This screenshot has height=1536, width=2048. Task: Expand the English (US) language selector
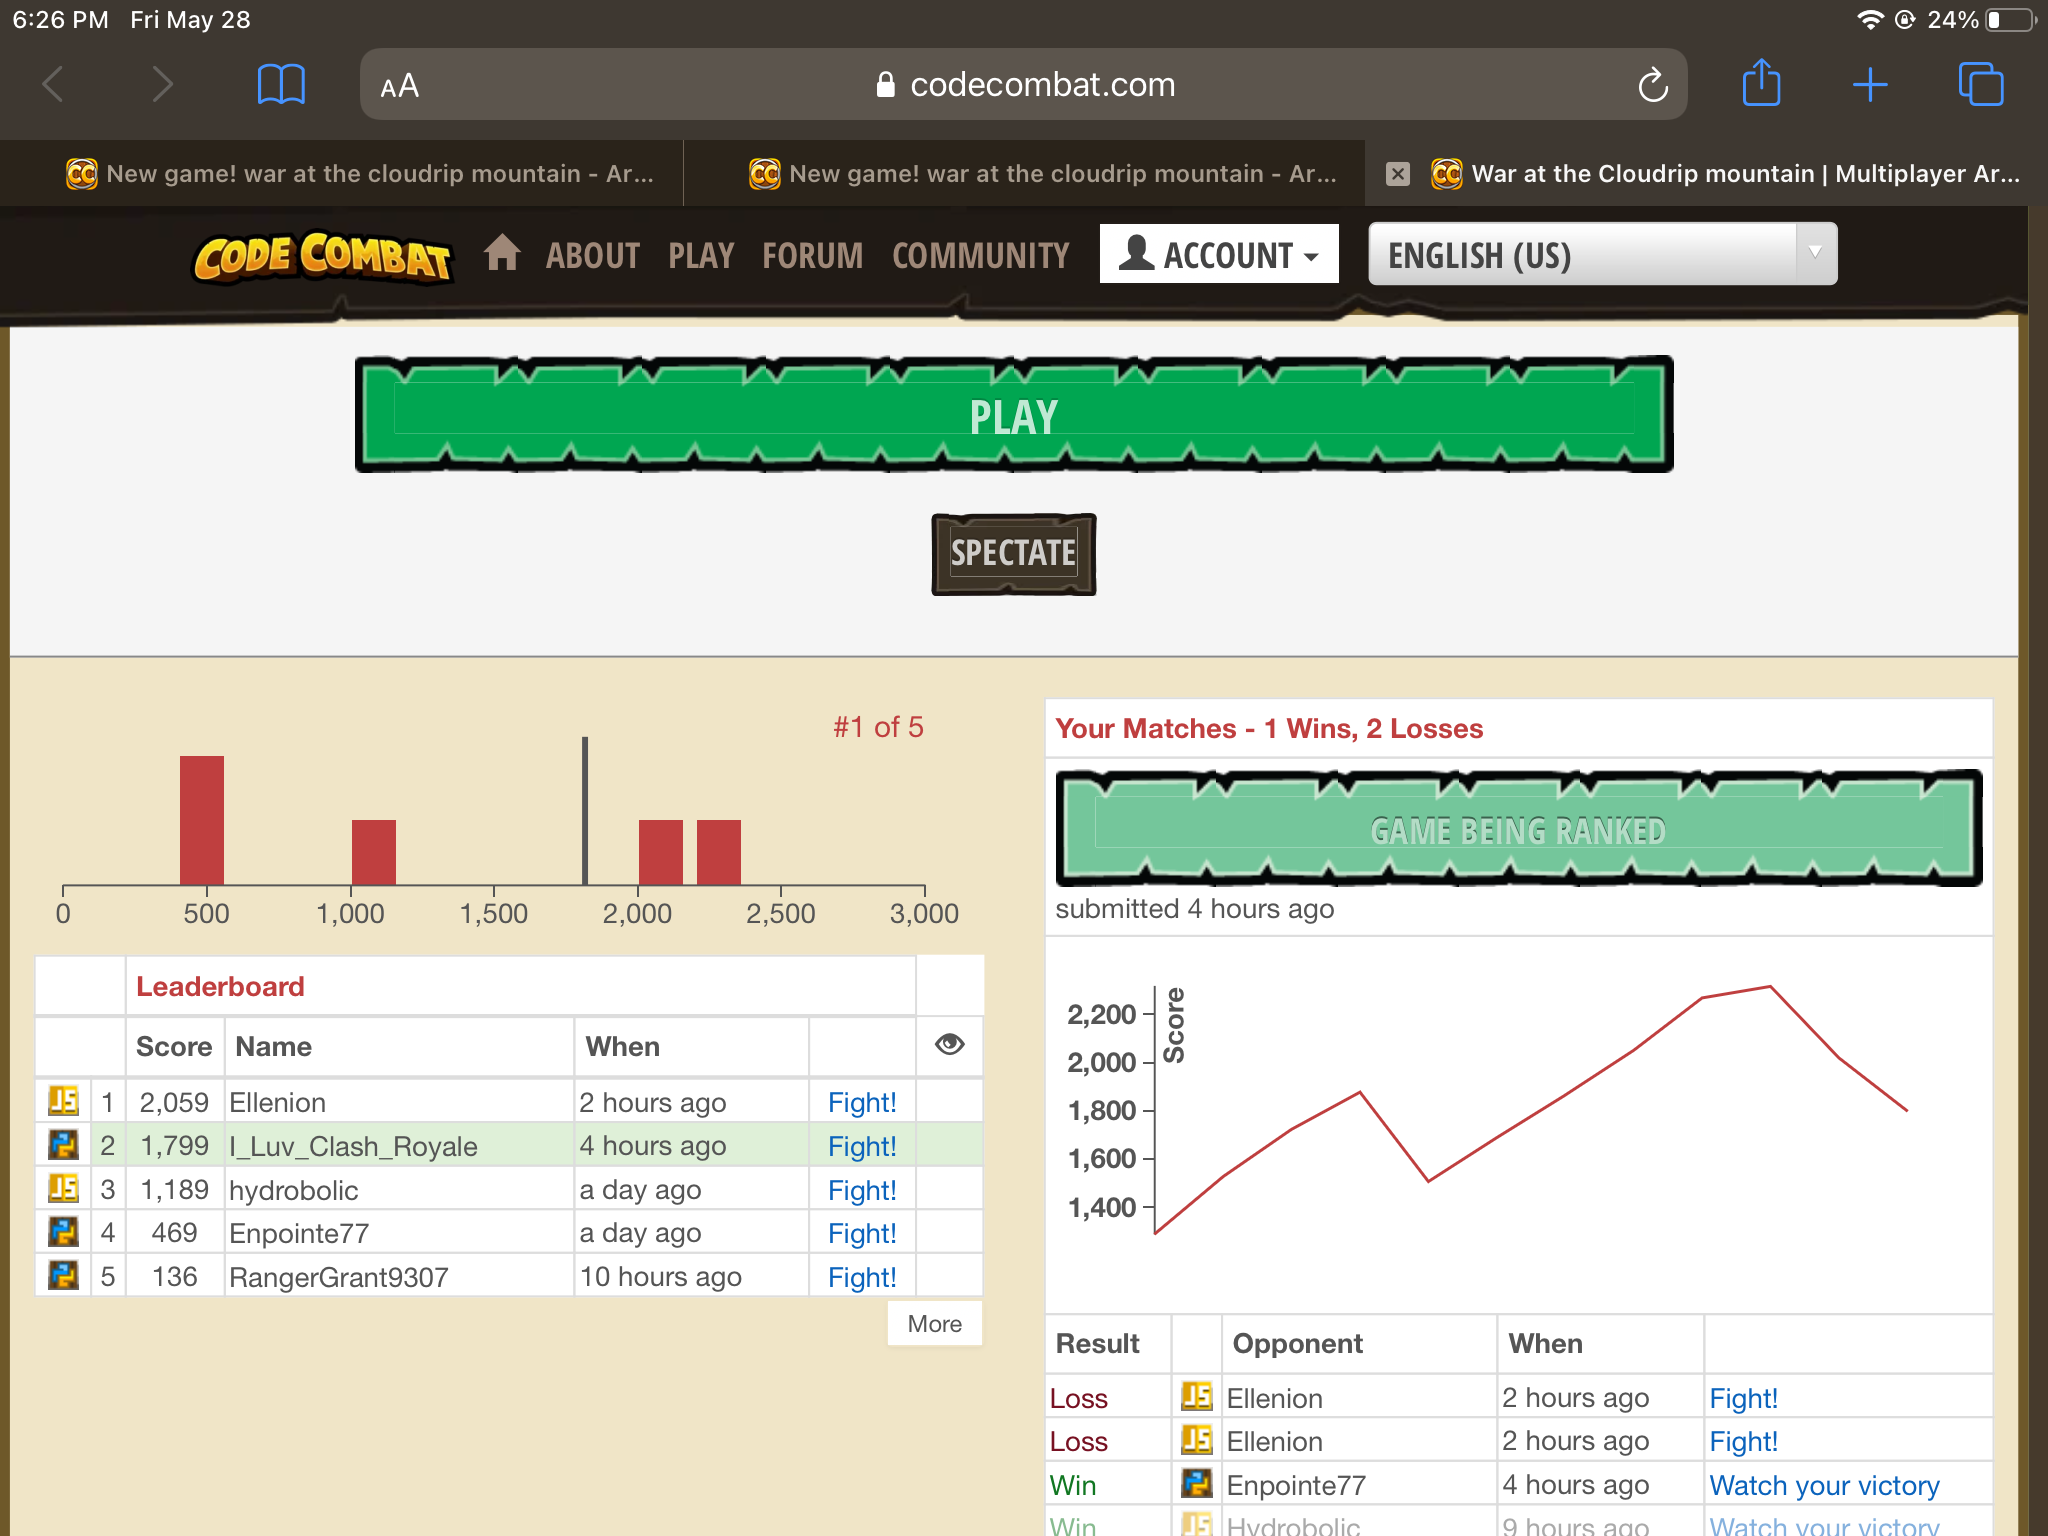point(1601,255)
